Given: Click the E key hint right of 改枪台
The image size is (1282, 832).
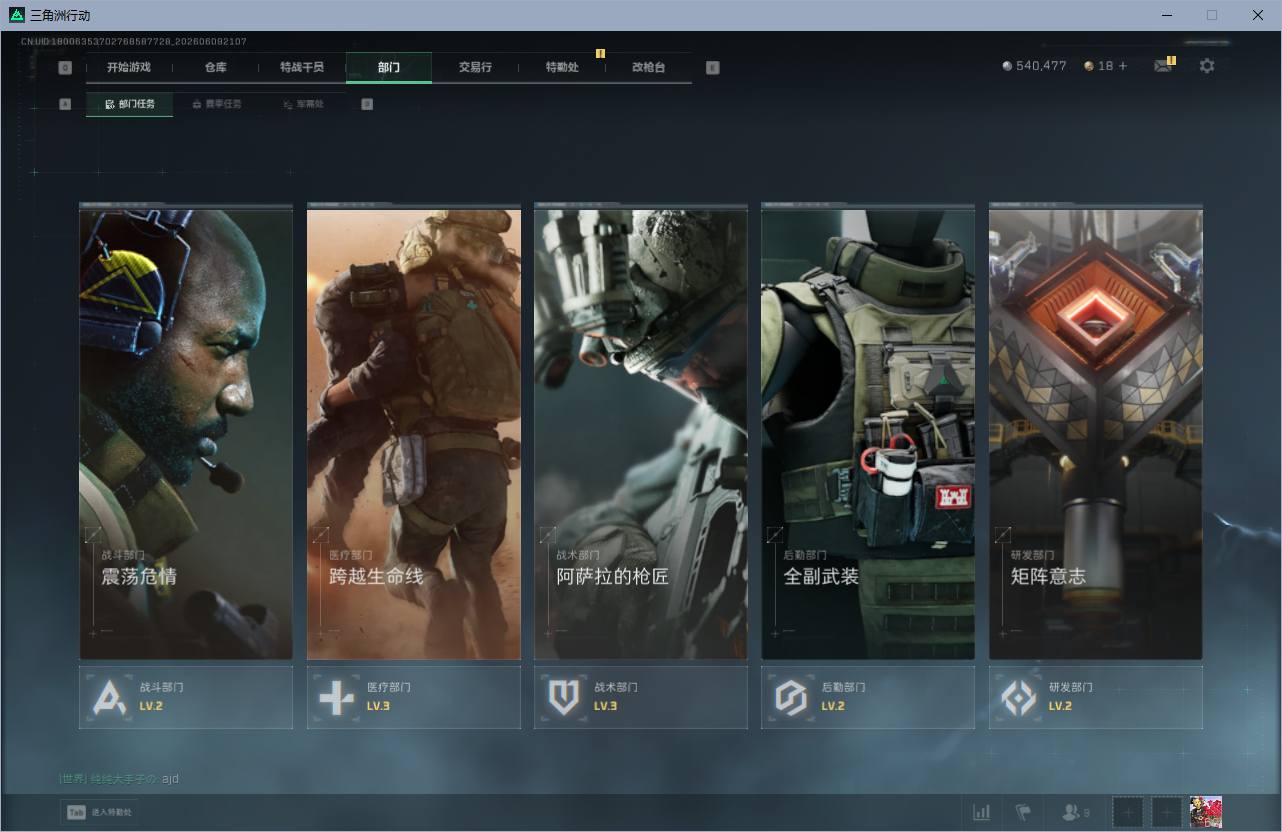Looking at the screenshot, I should tap(712, 68).
